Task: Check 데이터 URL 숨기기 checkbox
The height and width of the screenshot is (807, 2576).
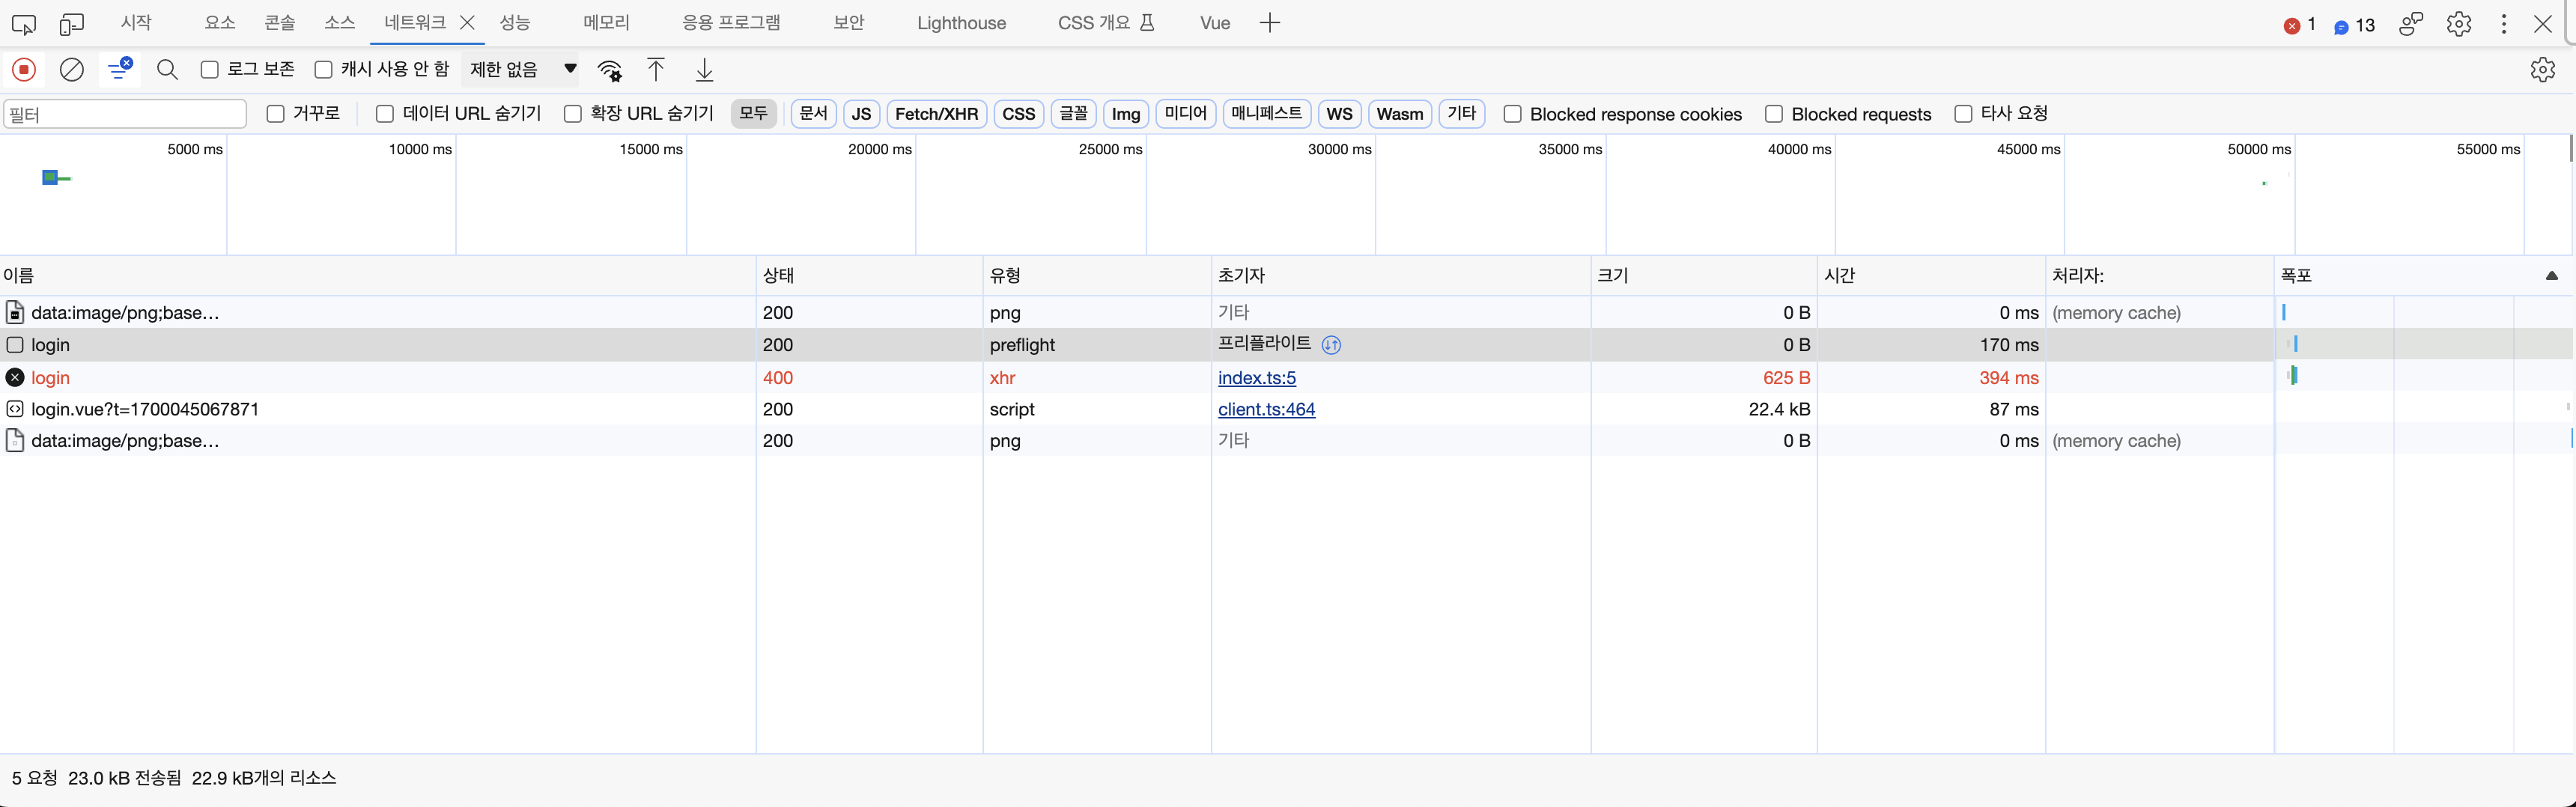Action: pos(385,114)
